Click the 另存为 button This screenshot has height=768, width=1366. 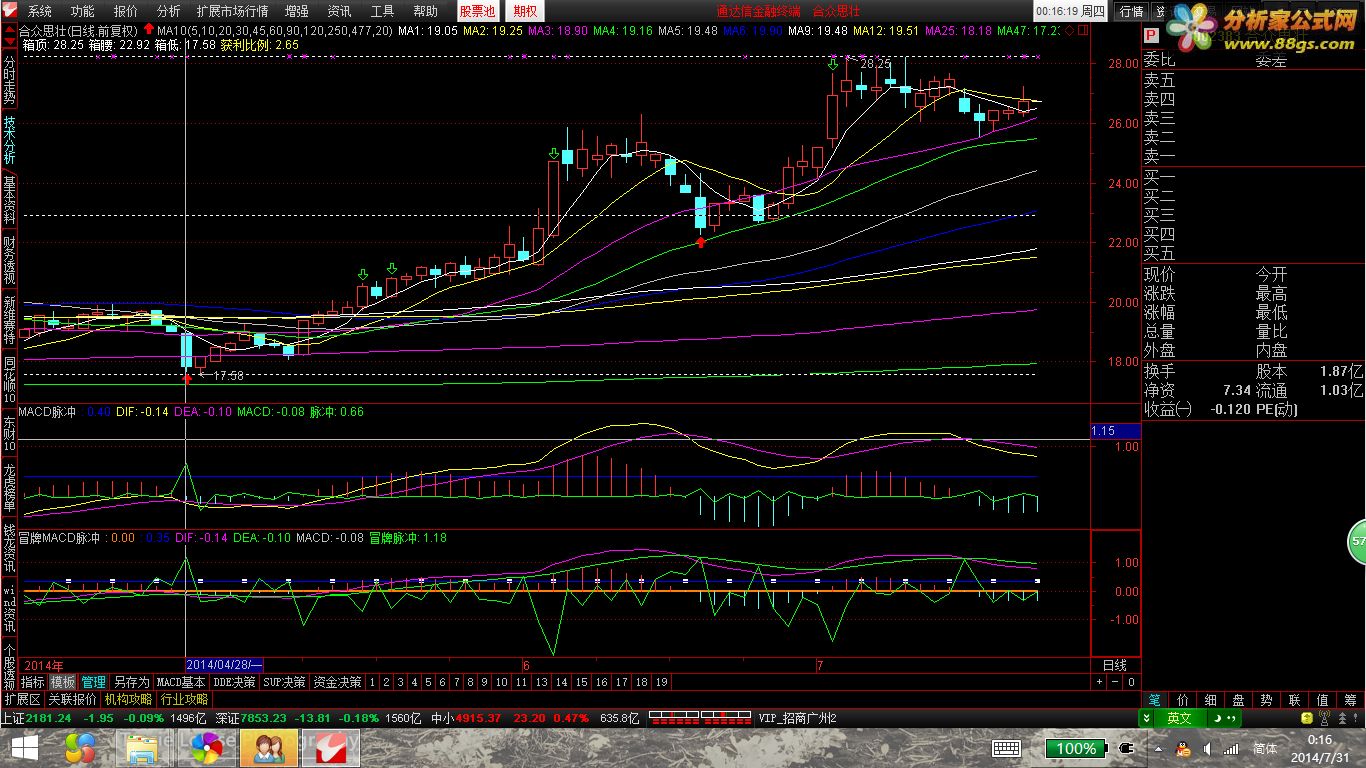[x=131, y=682]
